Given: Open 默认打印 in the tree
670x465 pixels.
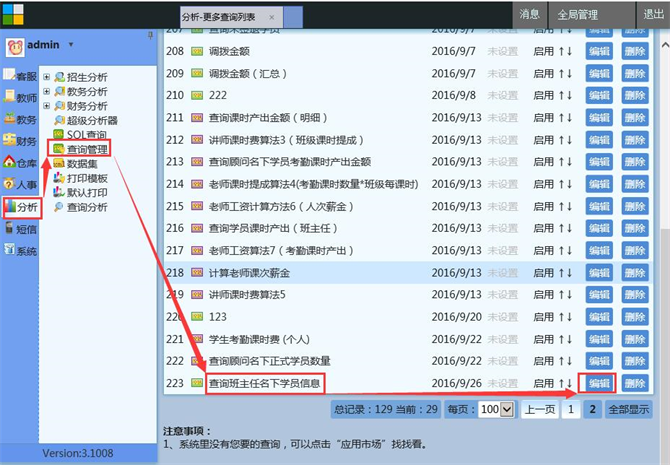Looking at the screenshot, I should click(80, 193).
